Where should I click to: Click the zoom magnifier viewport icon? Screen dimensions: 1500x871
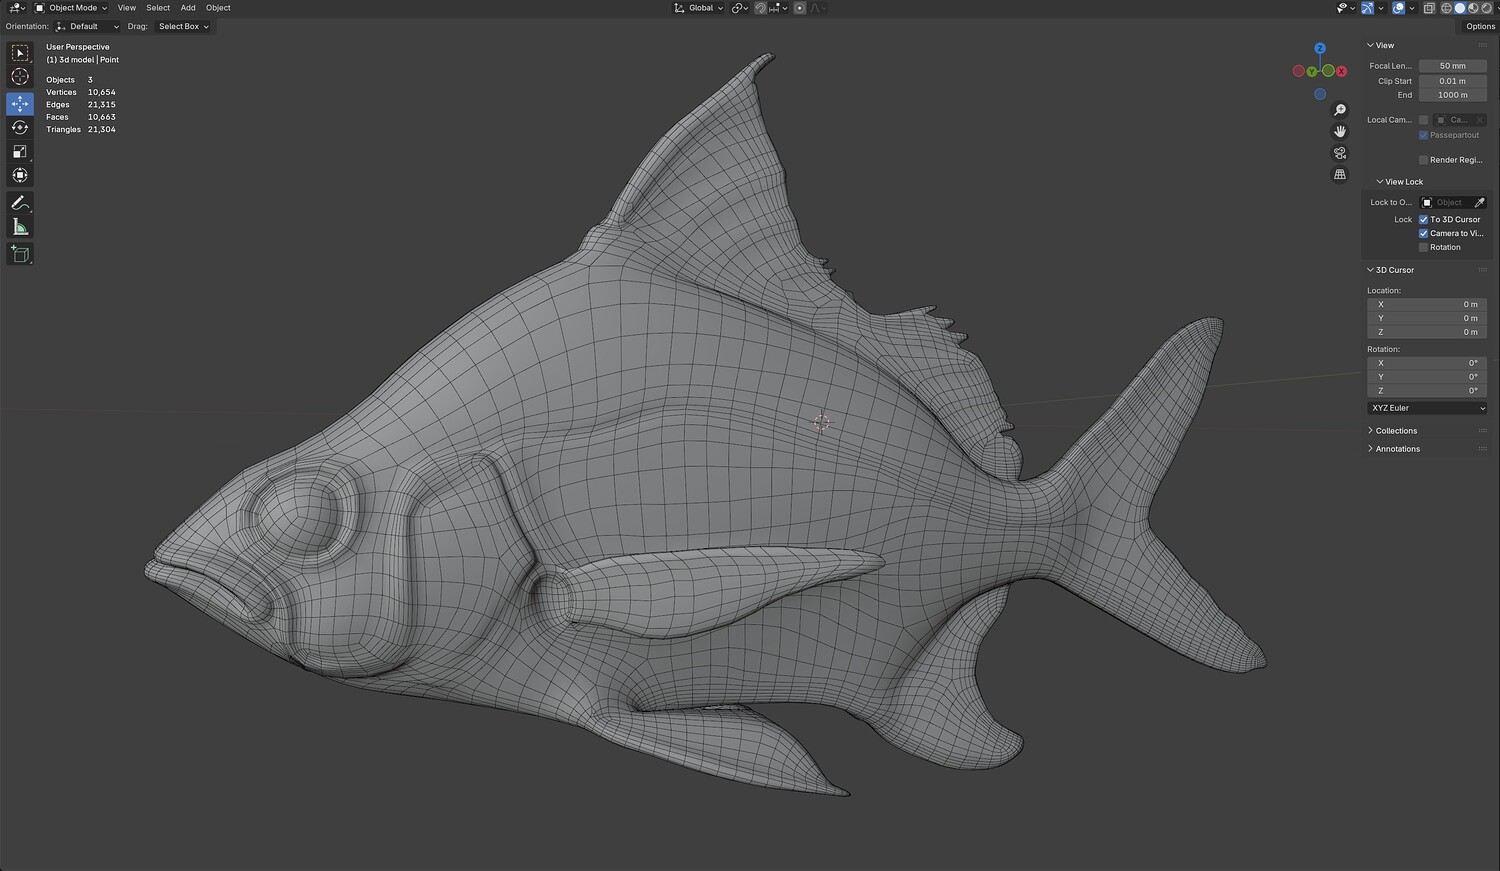[1340, 110]
